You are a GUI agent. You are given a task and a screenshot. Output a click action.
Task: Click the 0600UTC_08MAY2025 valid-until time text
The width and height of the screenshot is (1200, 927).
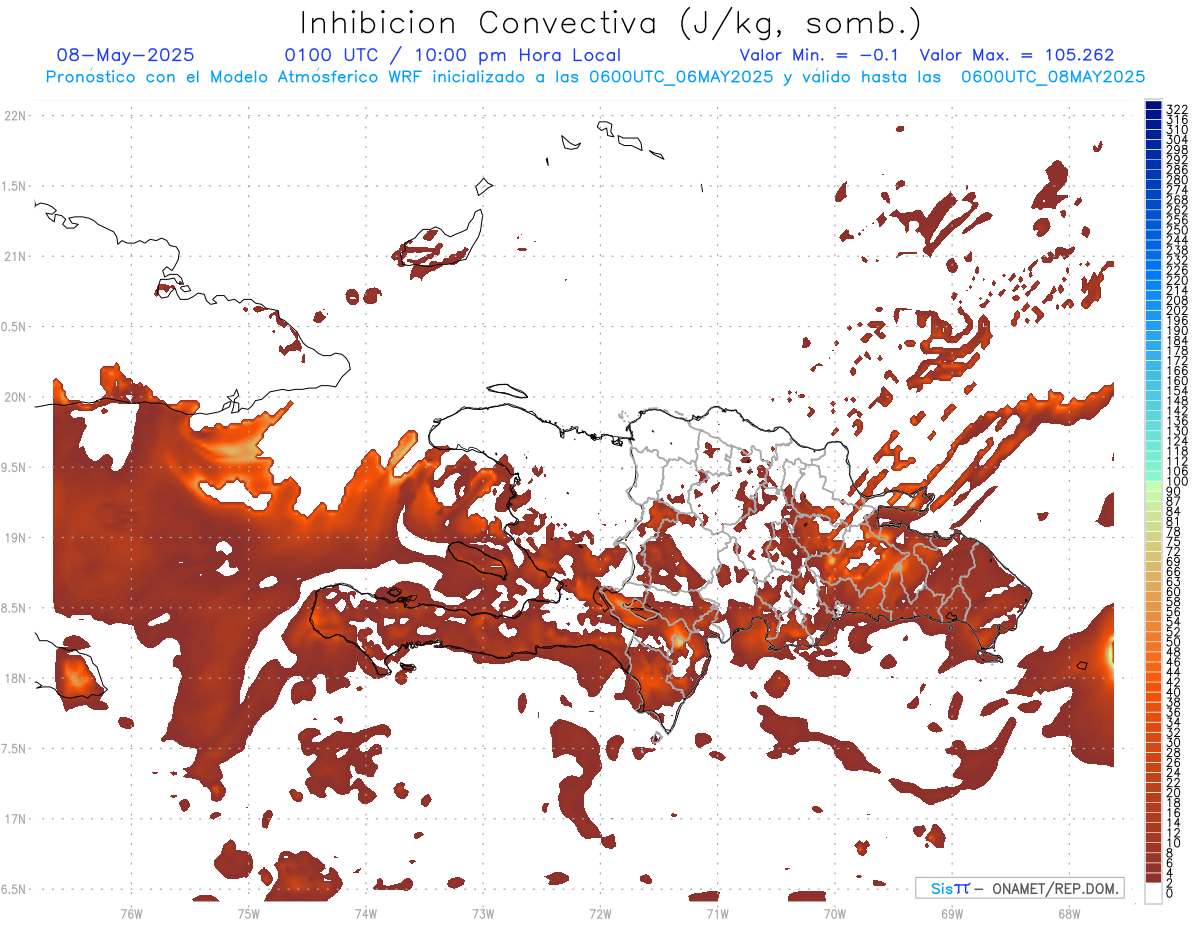1053,77
